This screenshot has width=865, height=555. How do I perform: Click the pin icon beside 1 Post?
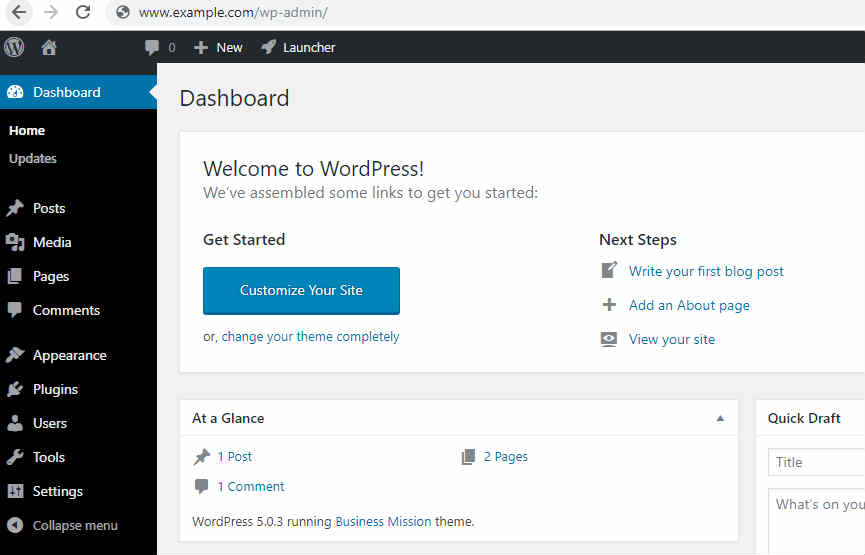tap(202, 457)
